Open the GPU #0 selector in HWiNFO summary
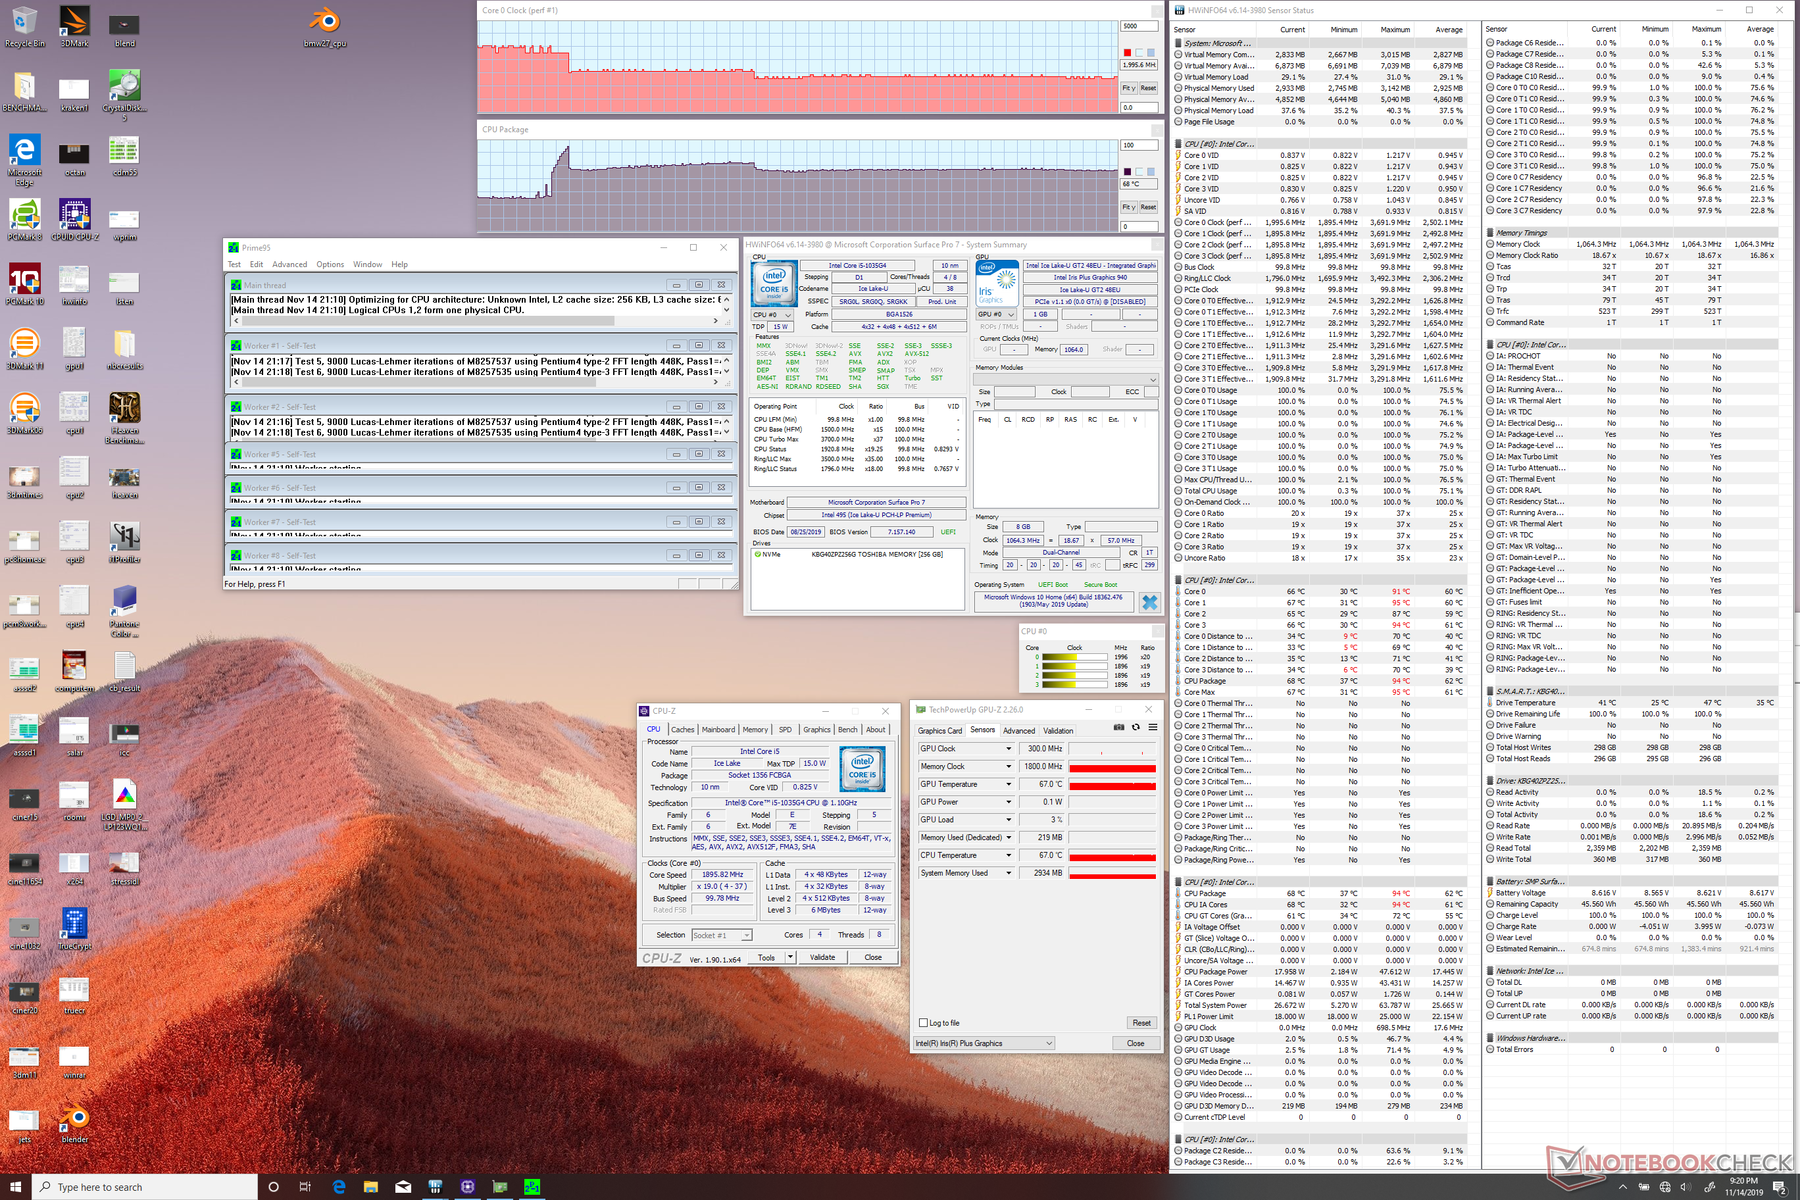 click(995, 314)
